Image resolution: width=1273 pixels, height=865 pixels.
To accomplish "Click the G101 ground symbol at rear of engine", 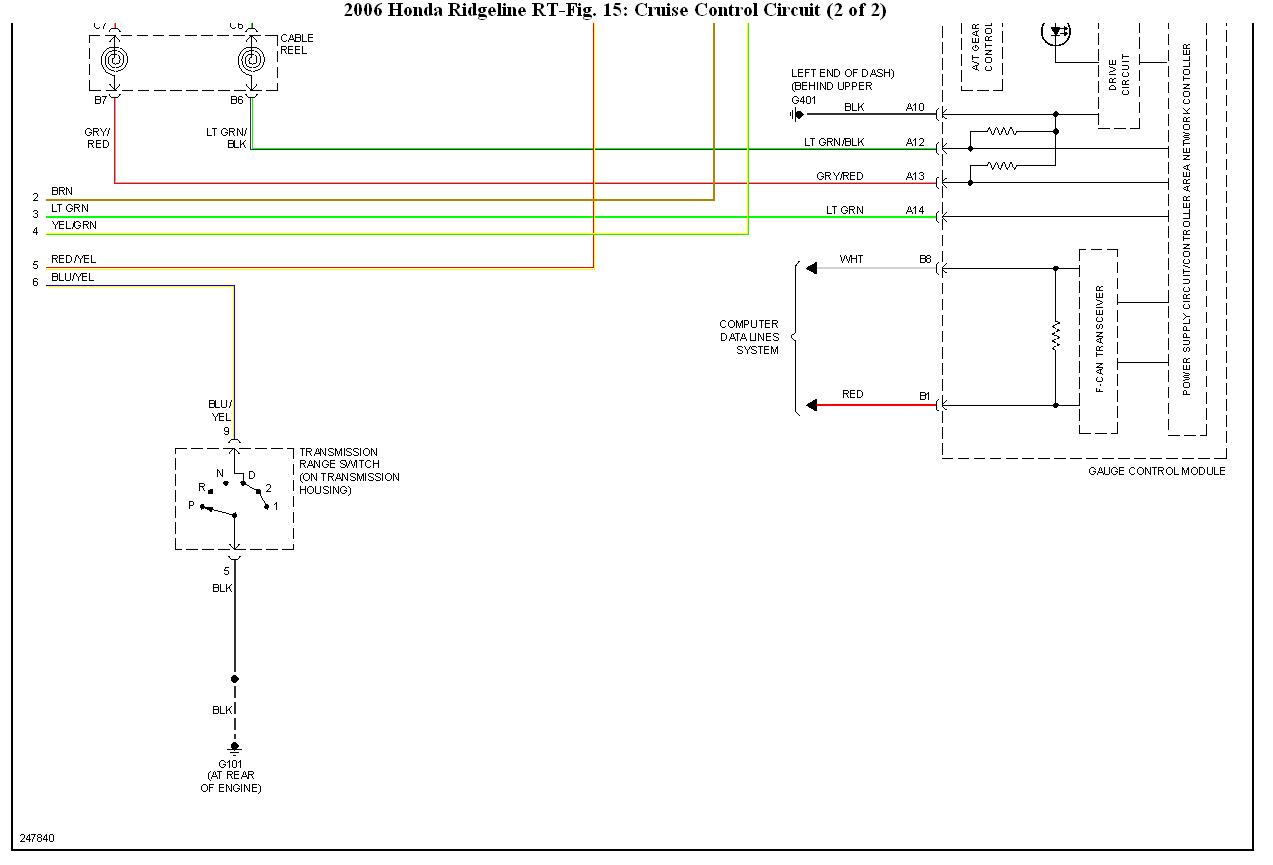I will click(235, 747).
